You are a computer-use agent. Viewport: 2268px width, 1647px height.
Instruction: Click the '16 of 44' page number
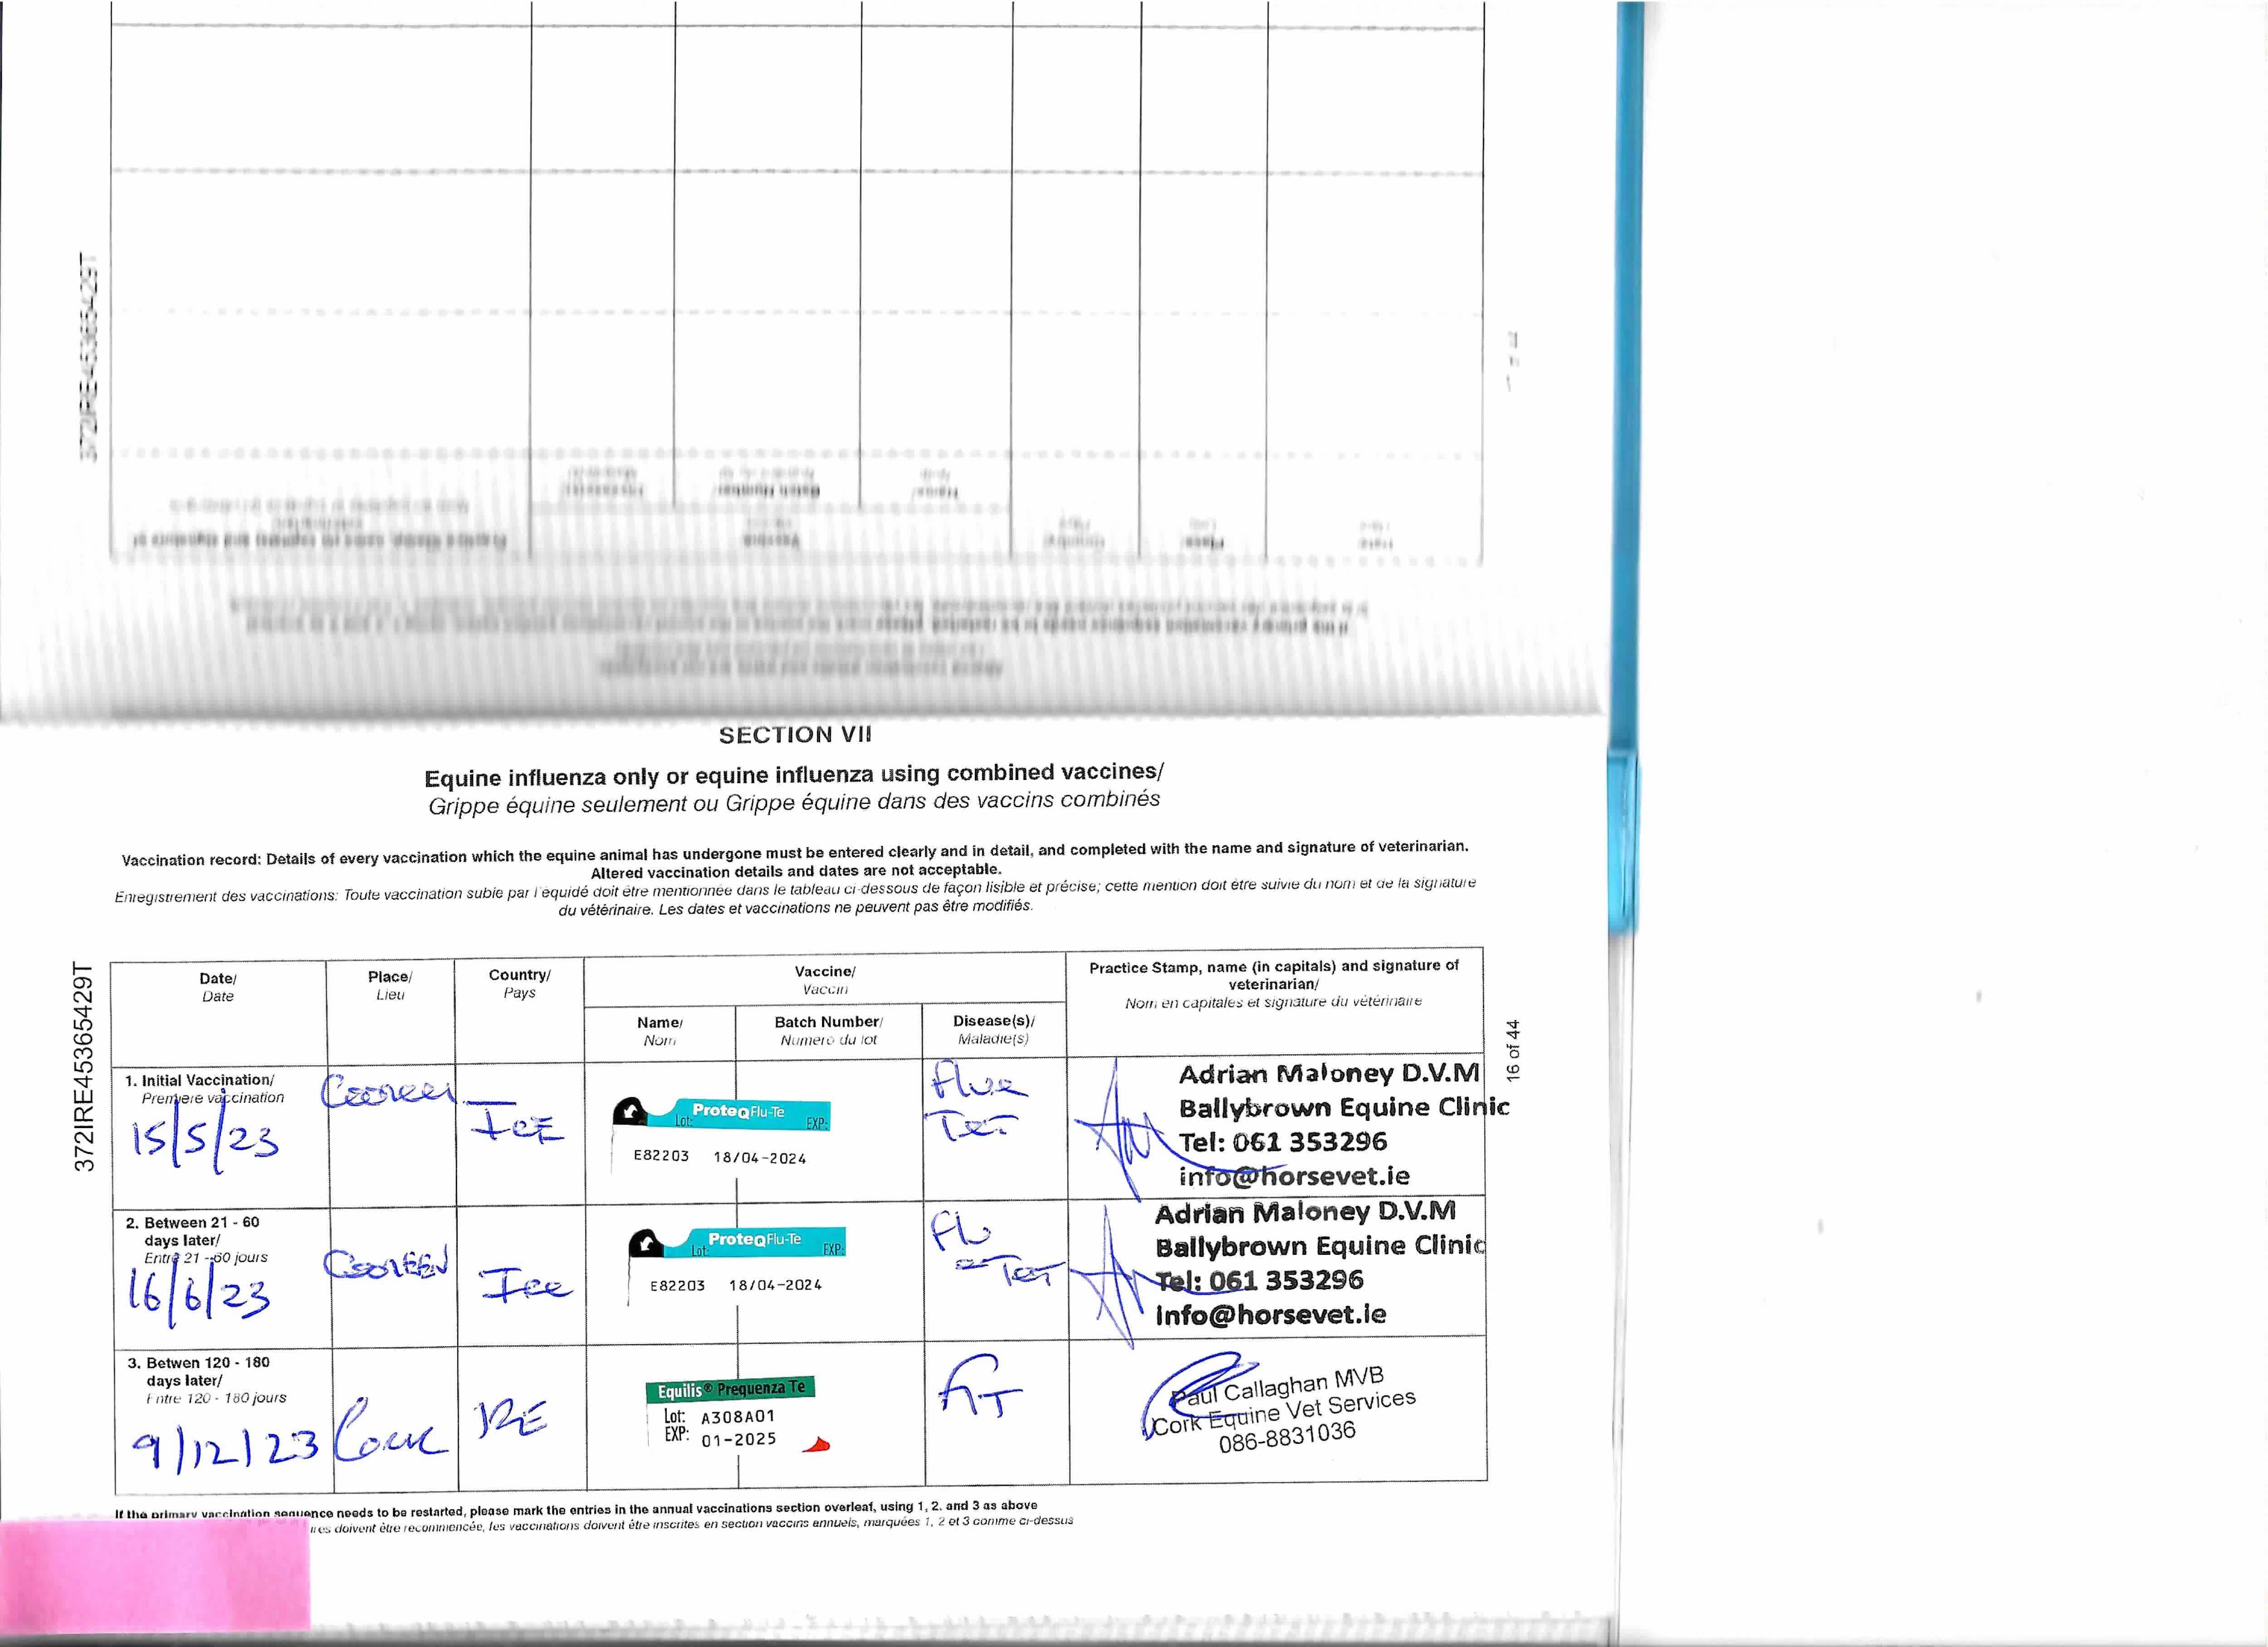tap(1513, 1050)
